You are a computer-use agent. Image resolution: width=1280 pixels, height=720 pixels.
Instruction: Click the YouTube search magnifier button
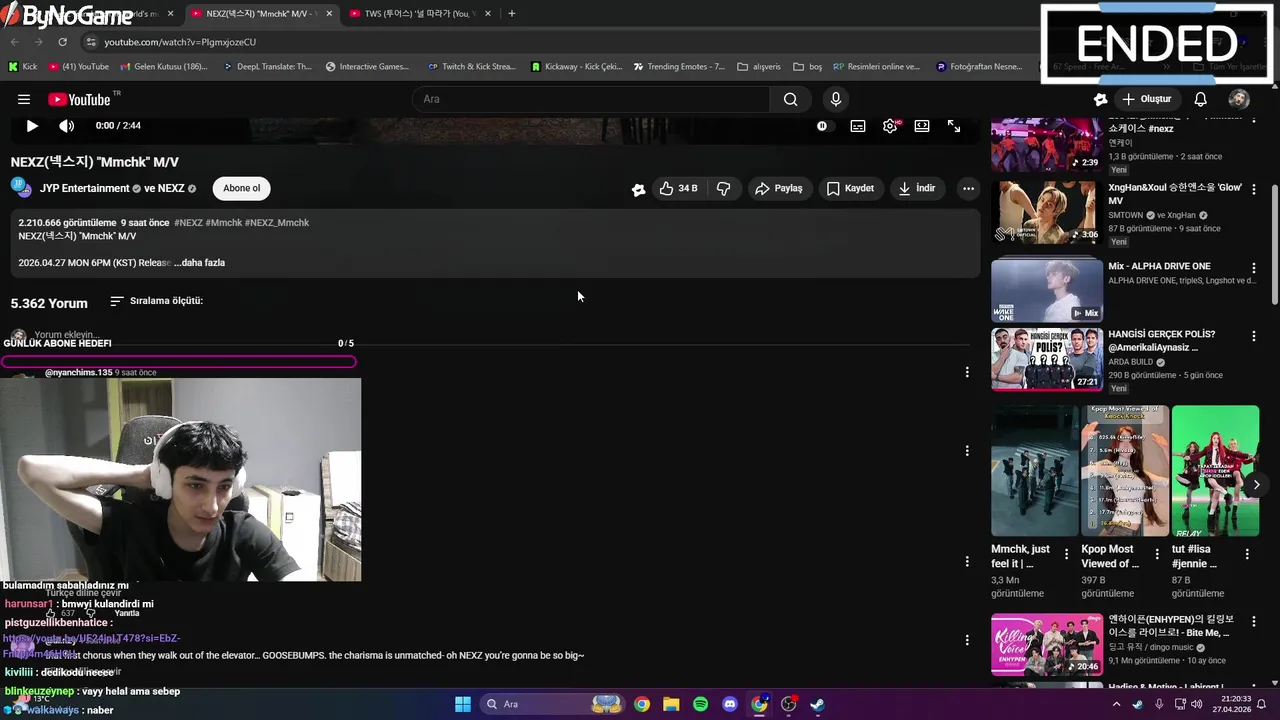click(790, 99)
